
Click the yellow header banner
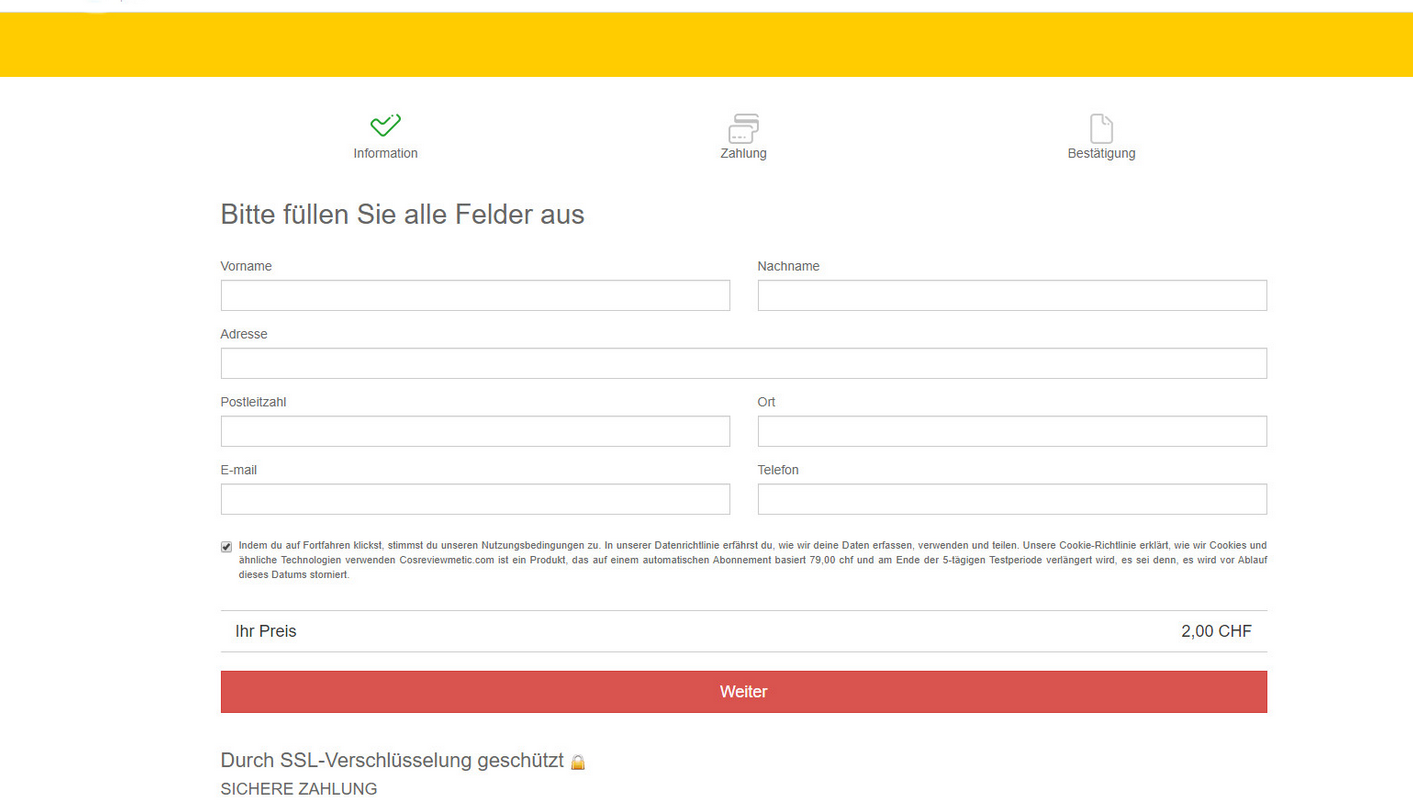click(706, 45)
